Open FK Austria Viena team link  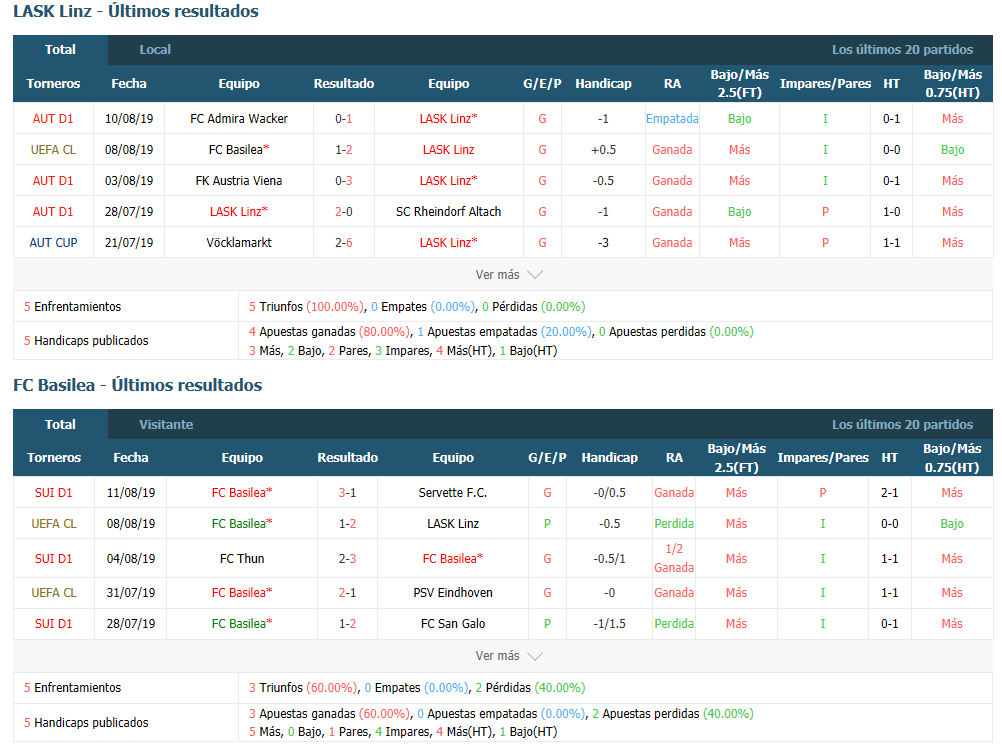pos(239,181)
